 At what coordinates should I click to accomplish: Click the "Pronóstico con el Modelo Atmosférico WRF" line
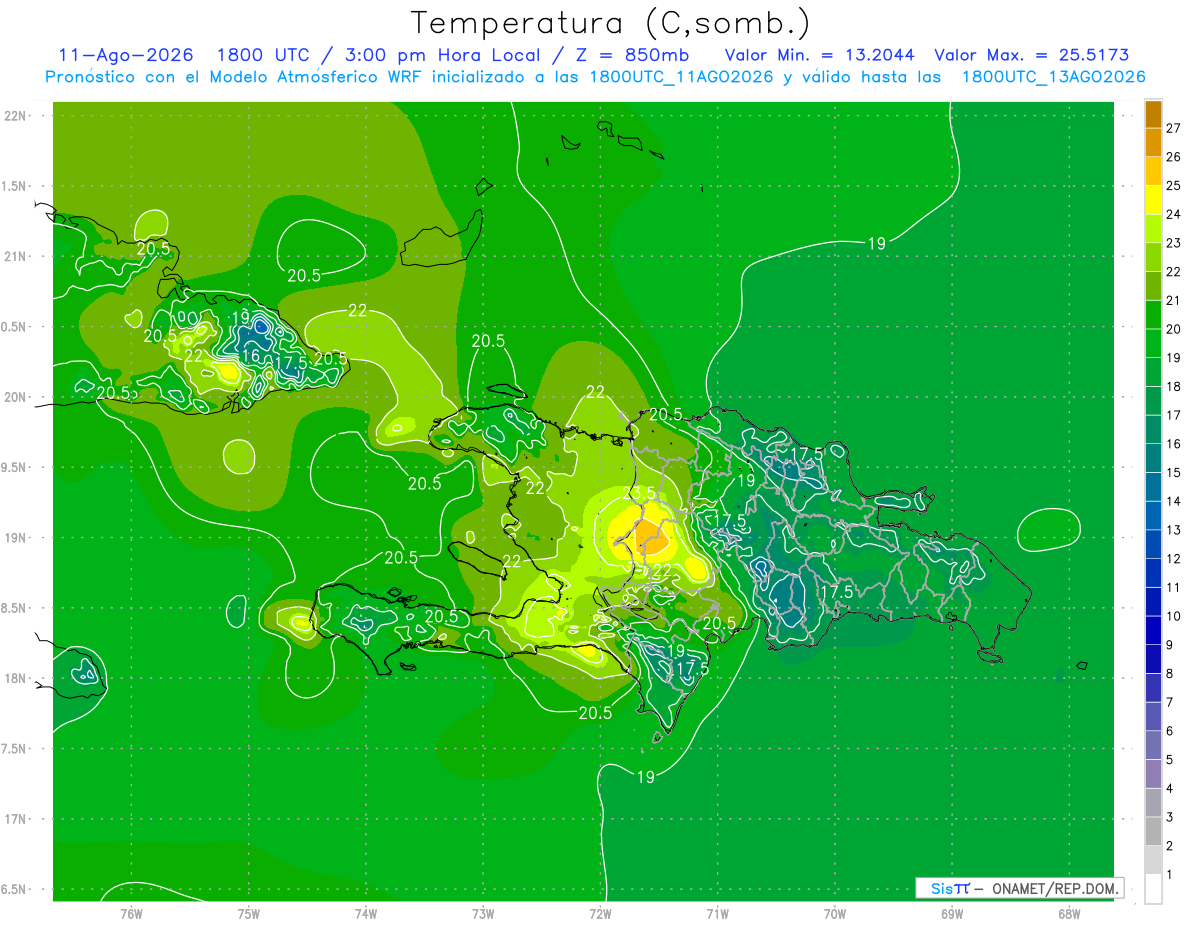click(595, 77)
